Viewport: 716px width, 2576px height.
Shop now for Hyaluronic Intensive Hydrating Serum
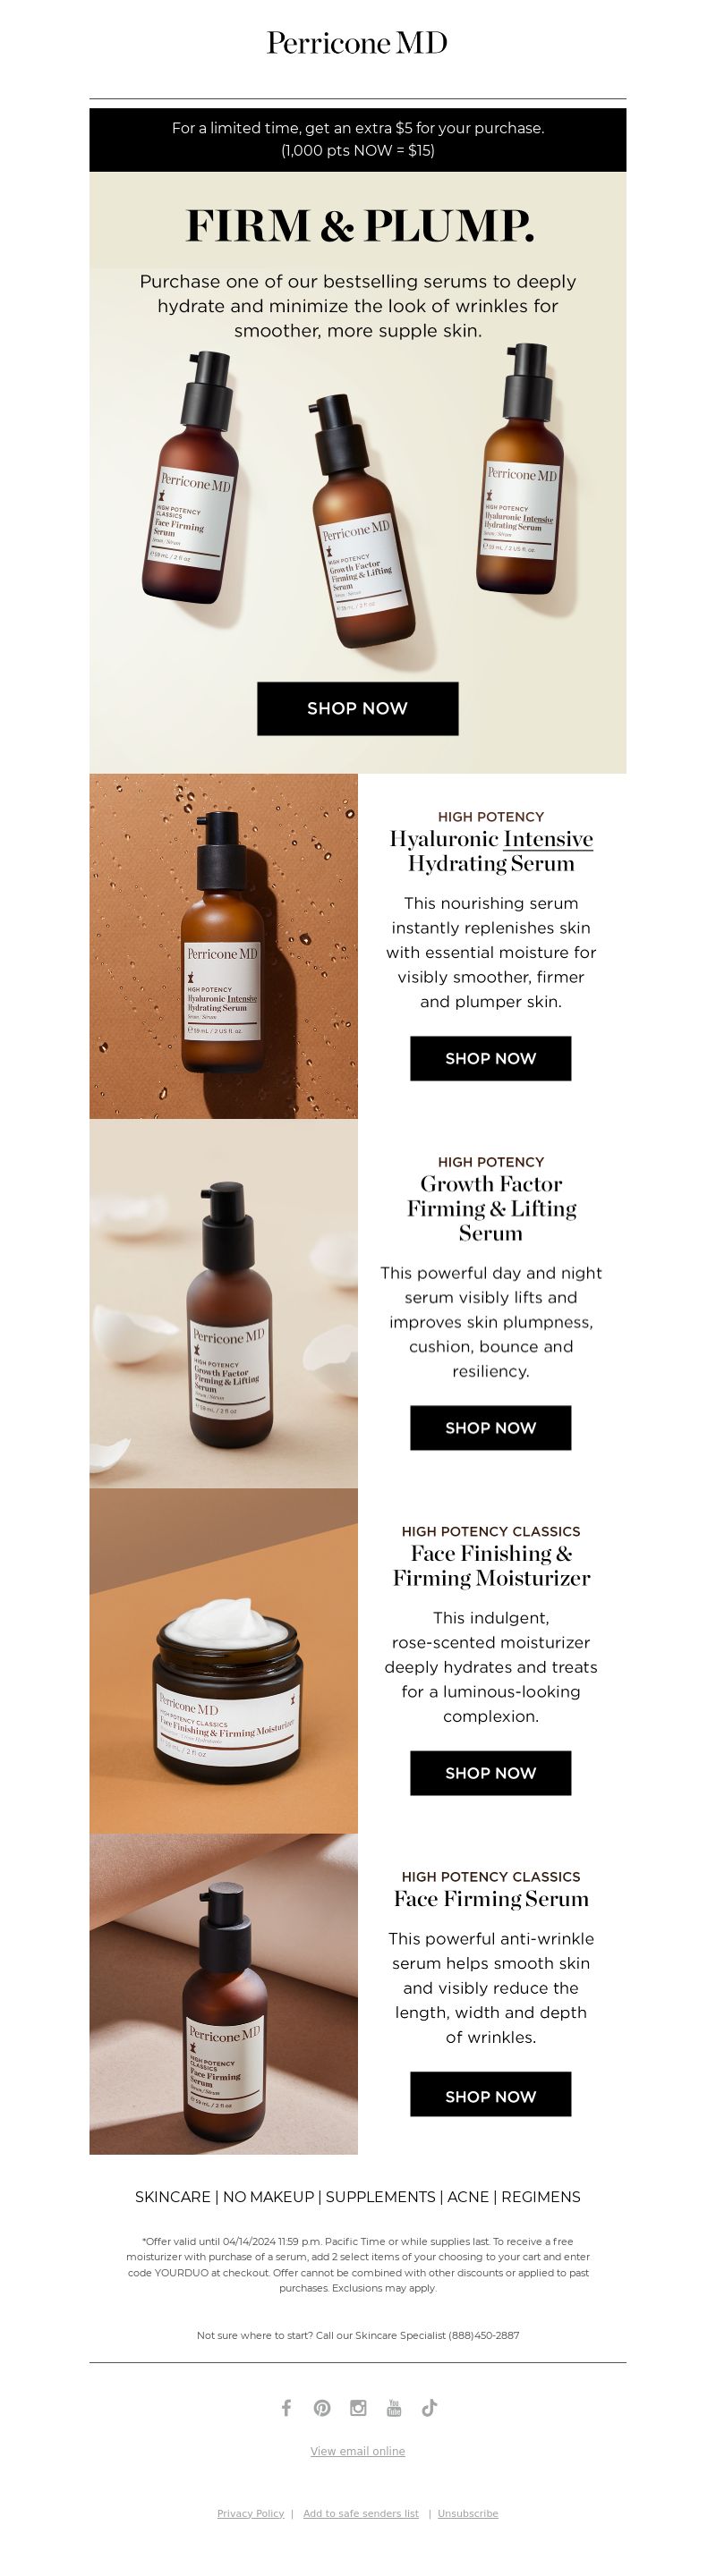[490, 1058]
